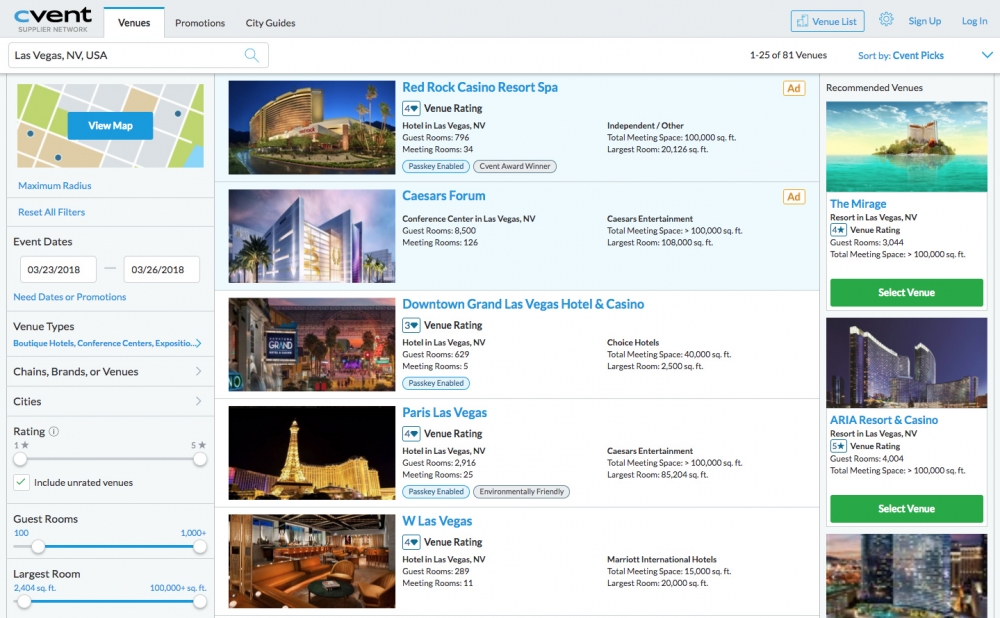The width and height of the screenshot is (1000, 618).
Task: Toggle Include unrated venues checkbox
Action: pos(21,482)
